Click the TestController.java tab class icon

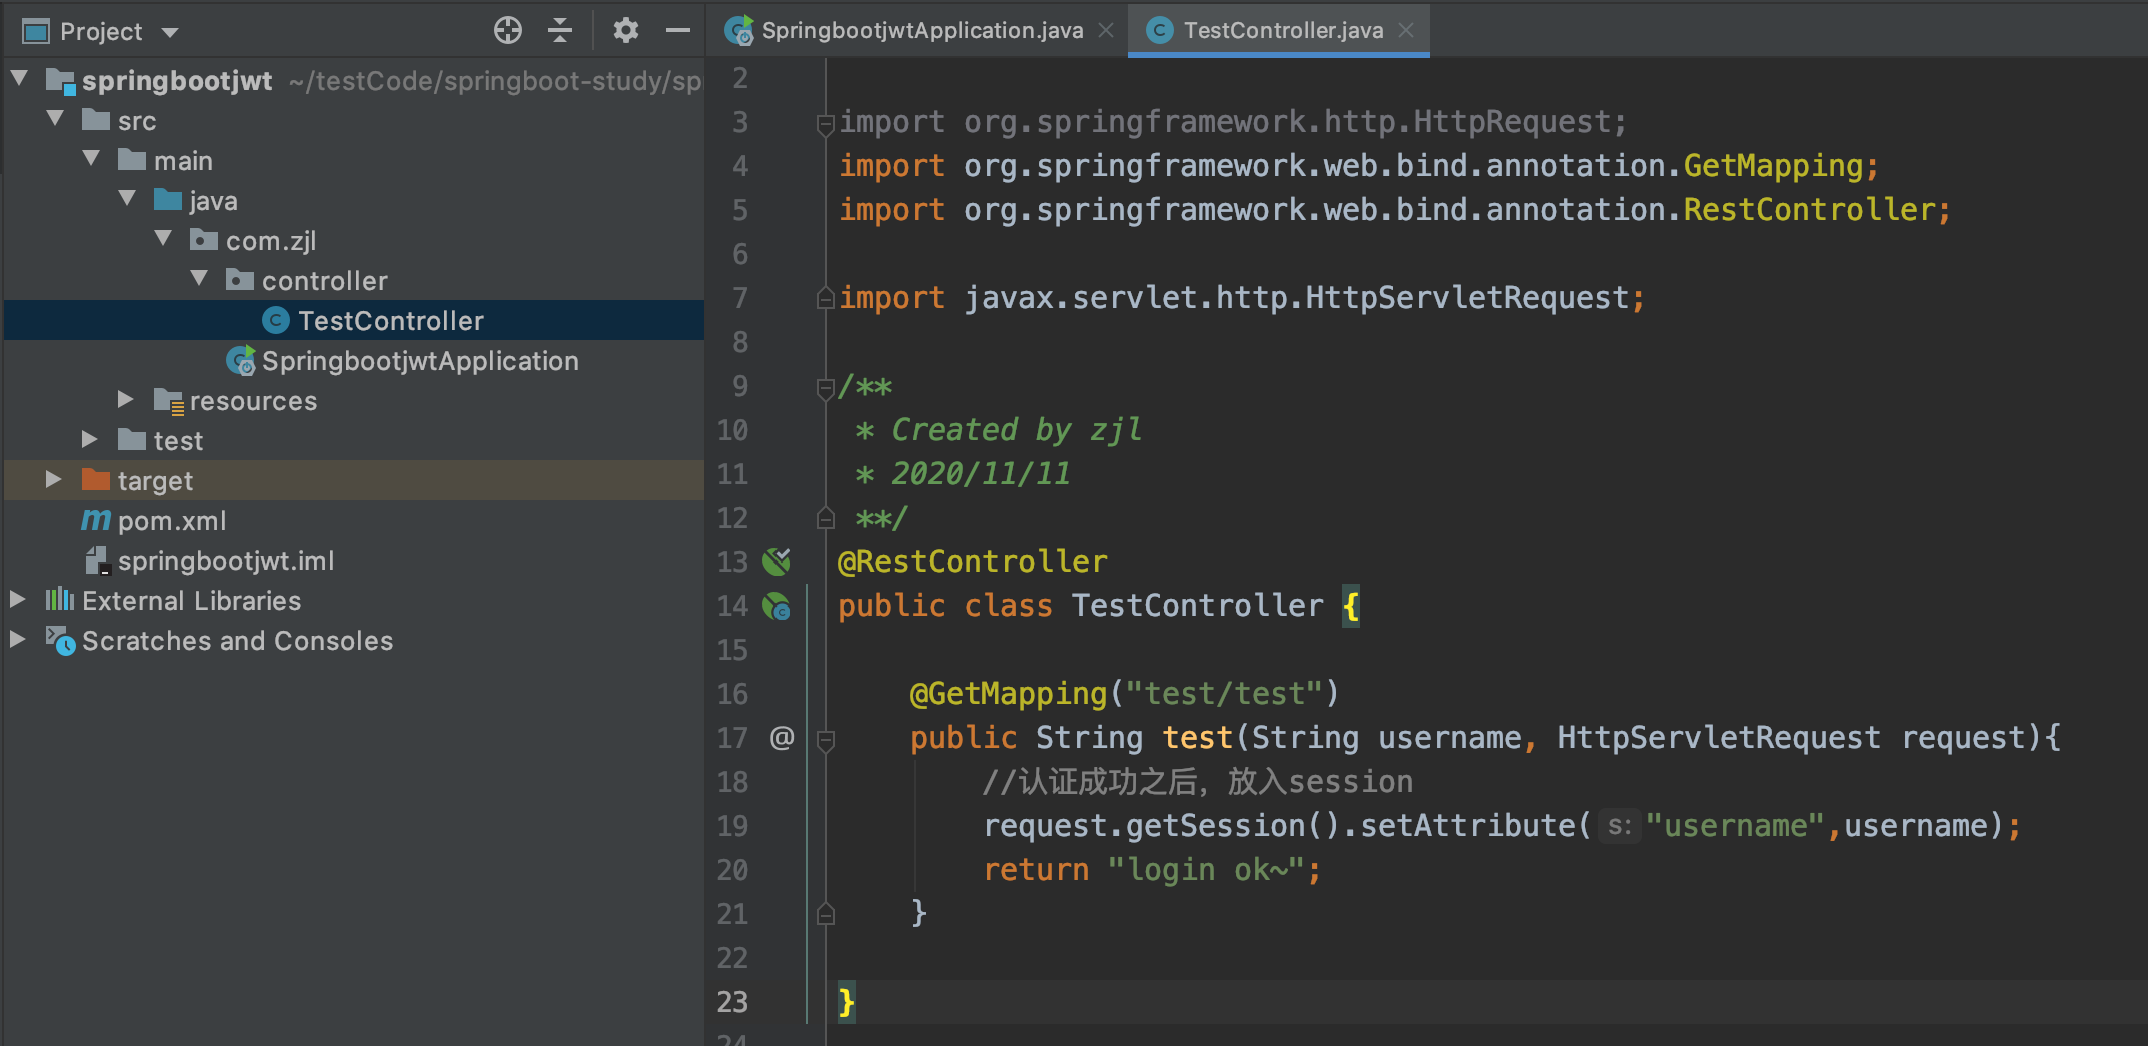tap(1159, 30)
